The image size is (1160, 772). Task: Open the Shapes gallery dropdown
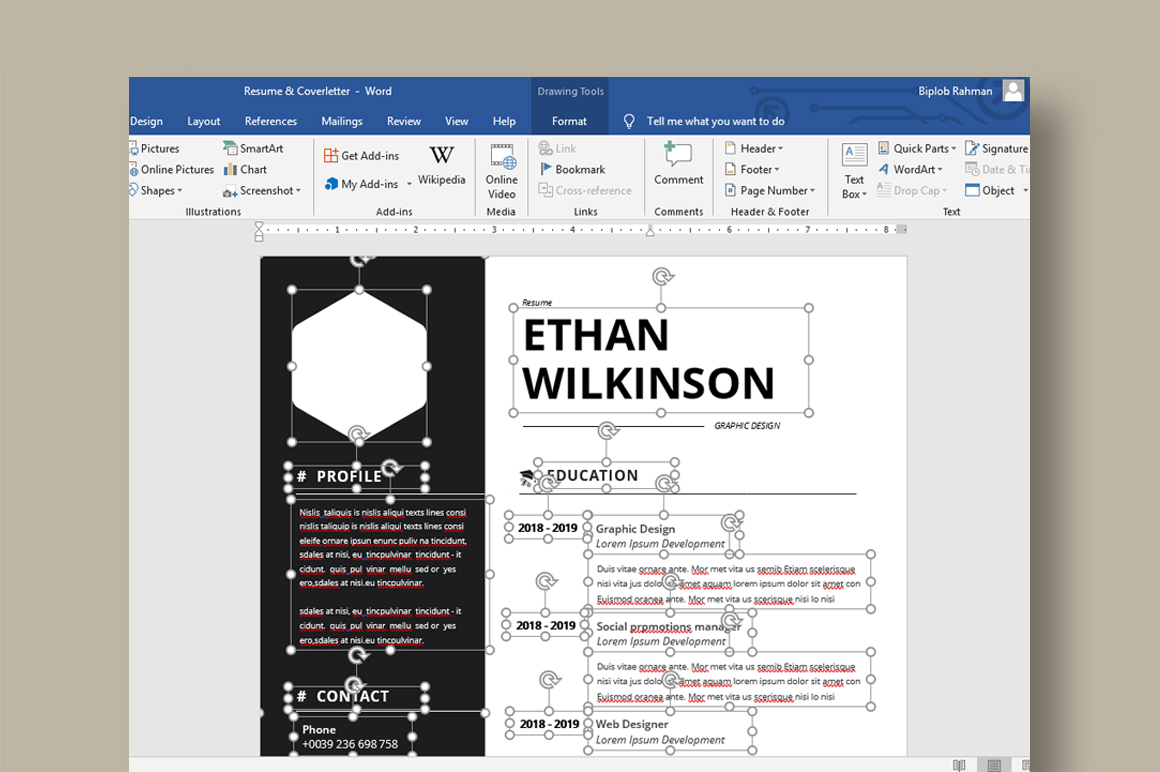point(156,190)
